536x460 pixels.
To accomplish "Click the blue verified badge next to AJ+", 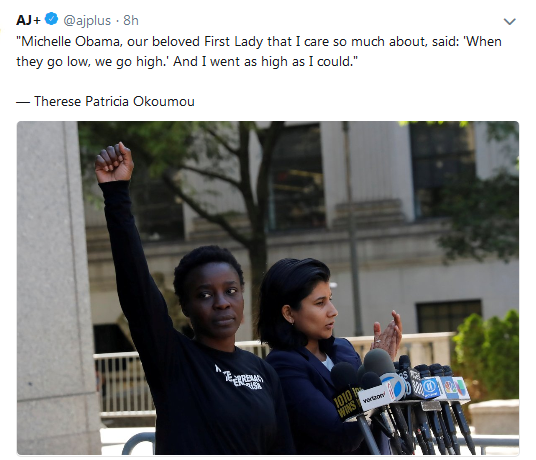I will click(52, 19).
